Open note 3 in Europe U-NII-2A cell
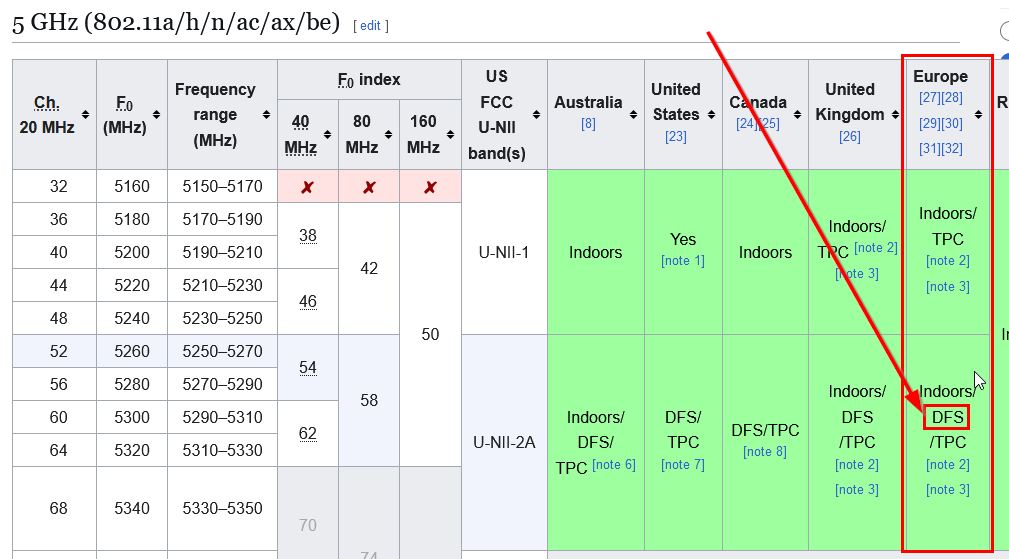The height and width of the screenshot is (559, 1009). click(x=948, y=490)
